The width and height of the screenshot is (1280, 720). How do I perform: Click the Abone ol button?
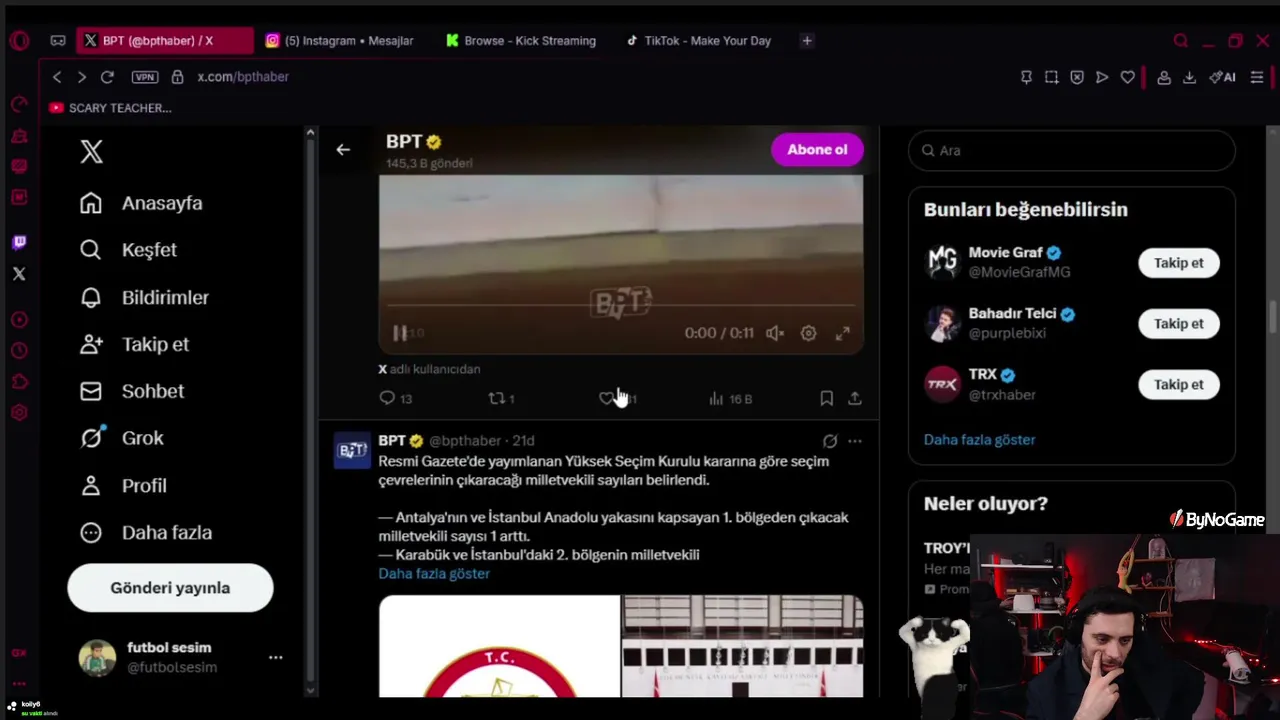point(817,150)
